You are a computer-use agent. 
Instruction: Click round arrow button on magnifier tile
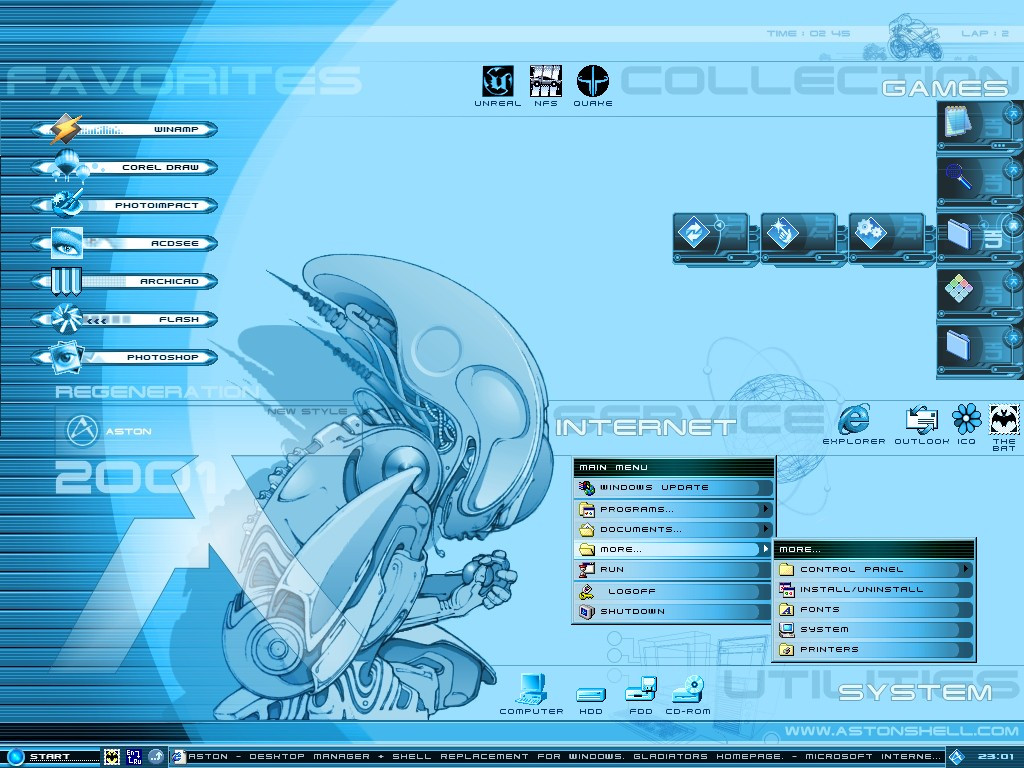click(1014, 170)
